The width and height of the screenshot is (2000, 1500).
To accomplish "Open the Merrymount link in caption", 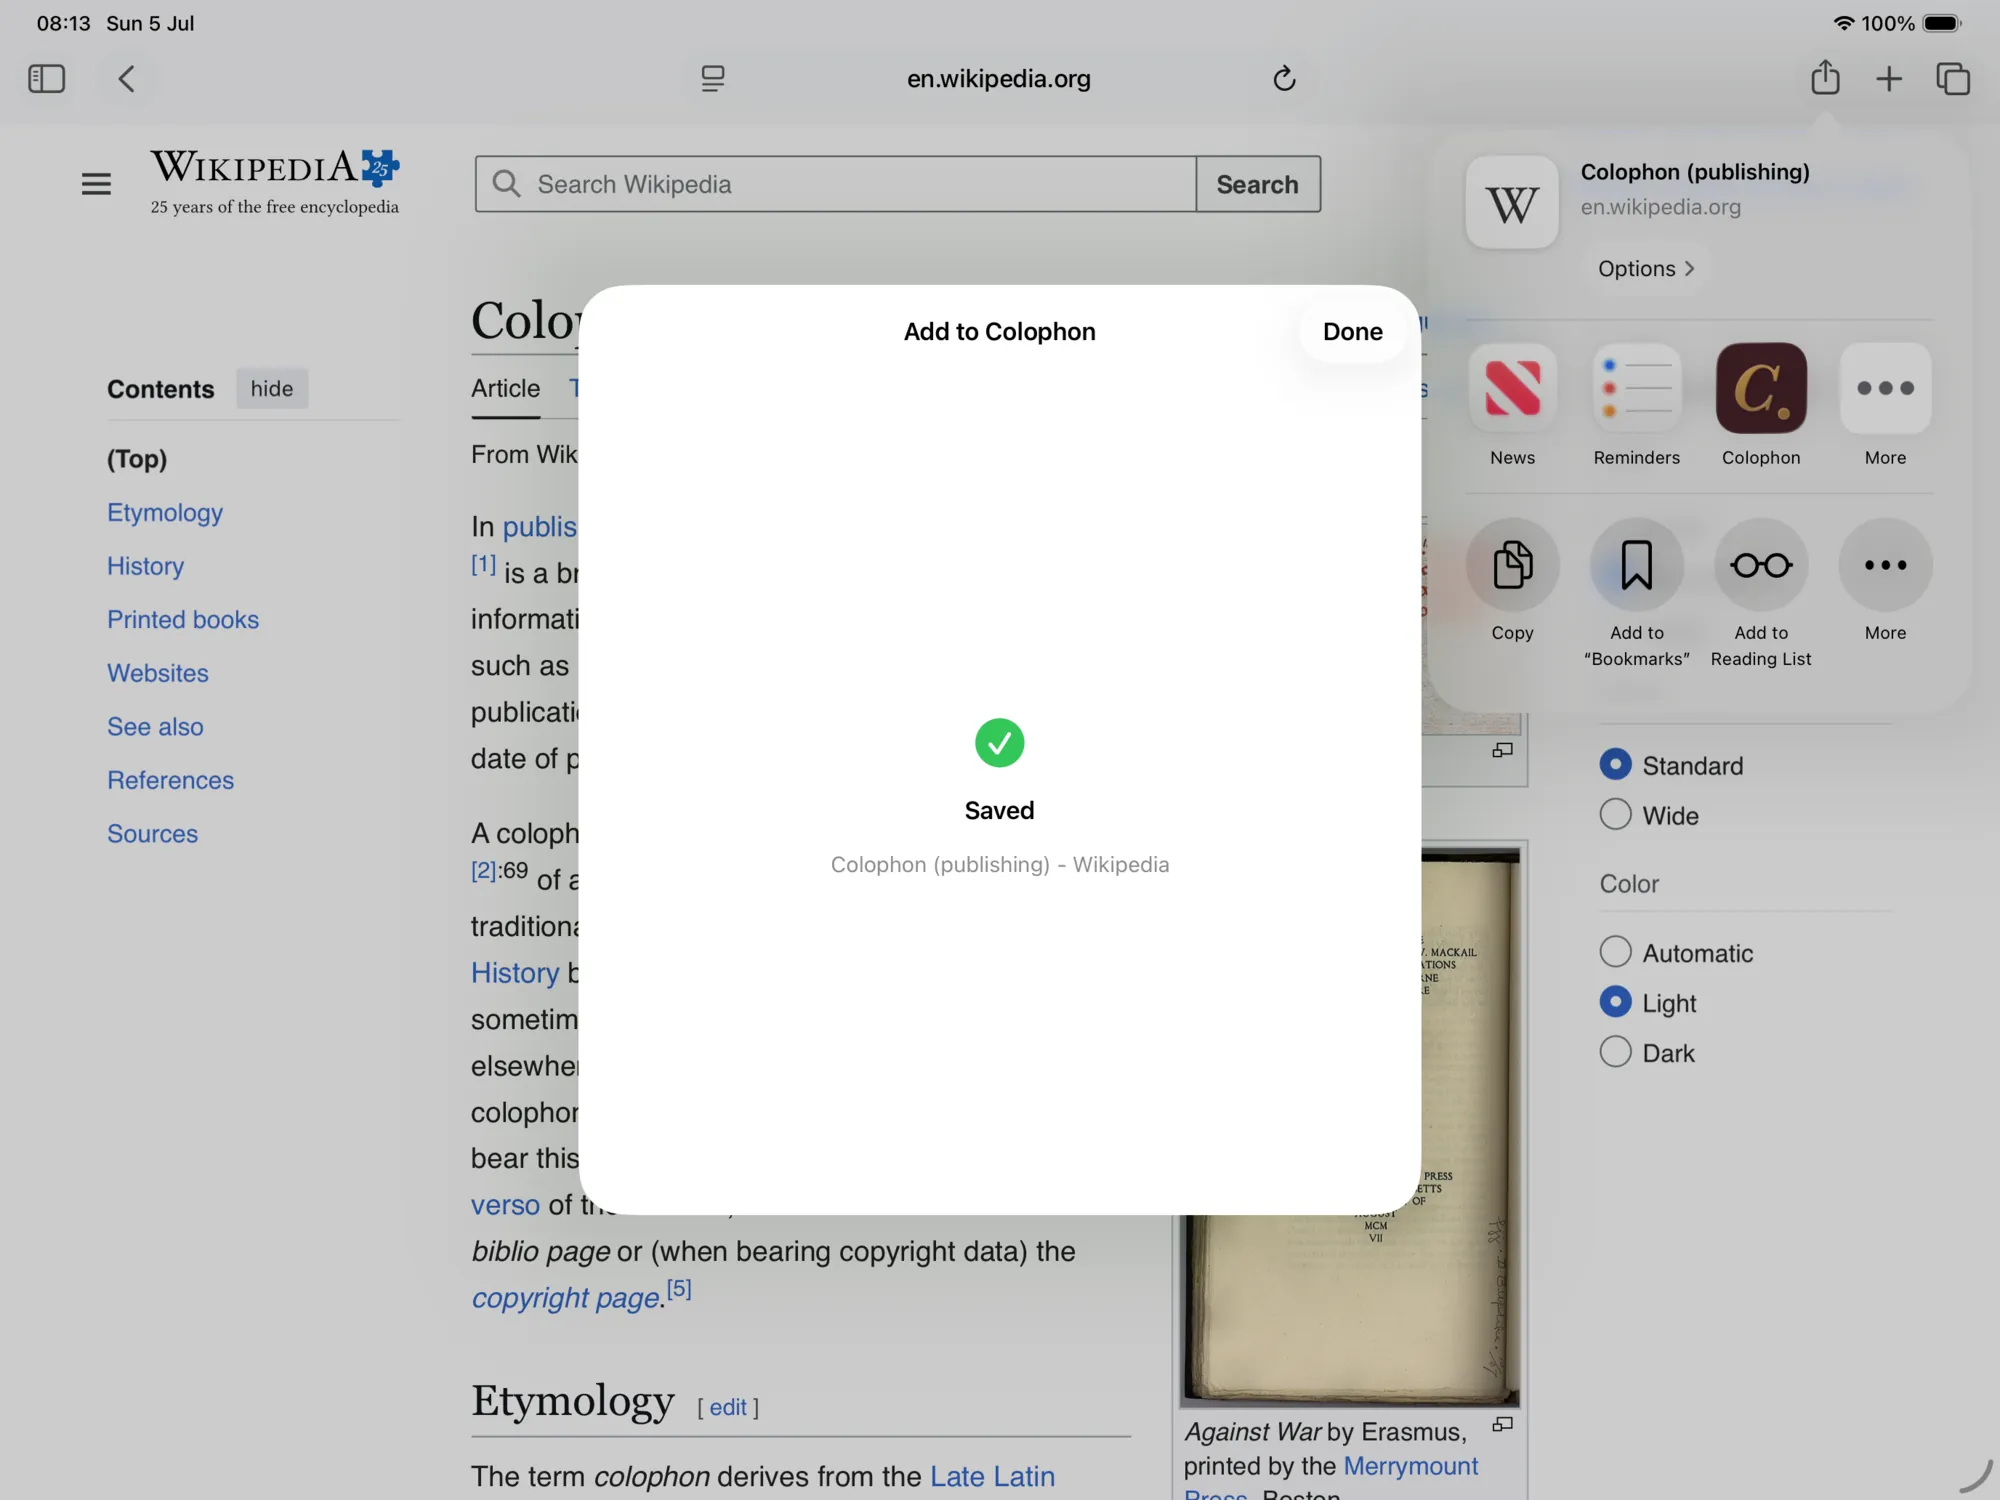I will 1410,1465.
